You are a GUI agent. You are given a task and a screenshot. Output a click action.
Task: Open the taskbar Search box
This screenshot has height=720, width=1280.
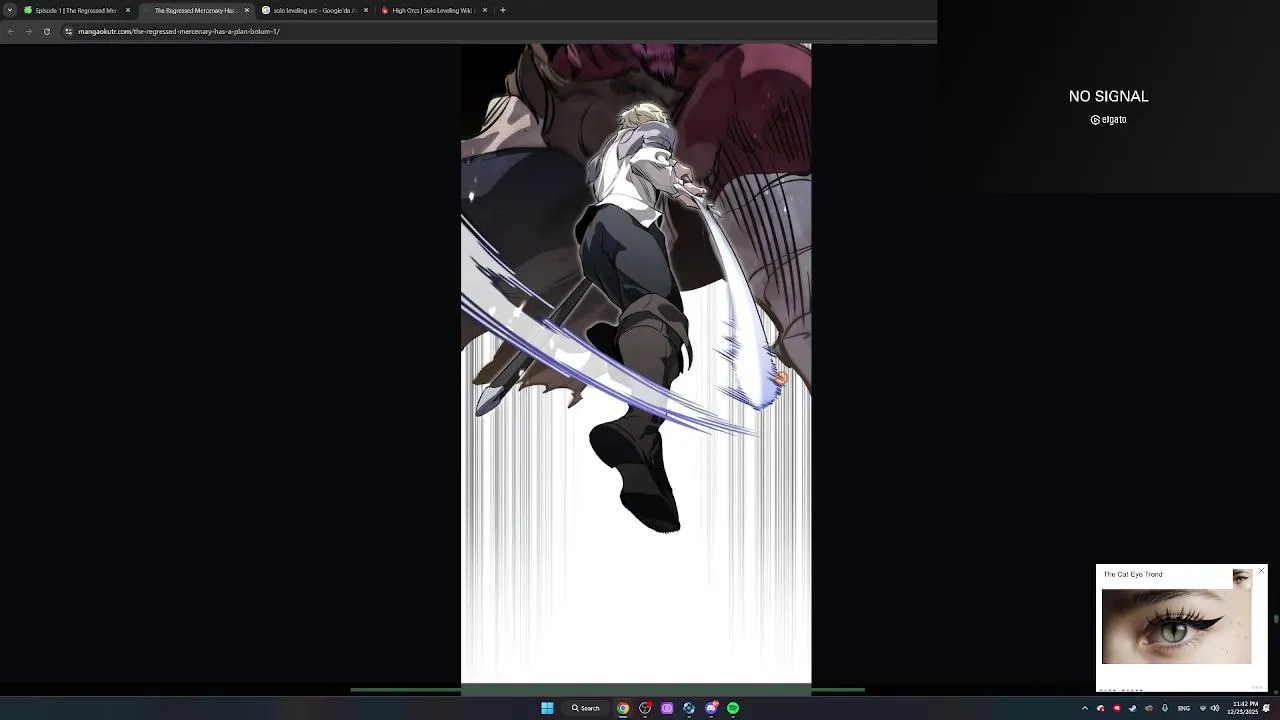[586, 708]
